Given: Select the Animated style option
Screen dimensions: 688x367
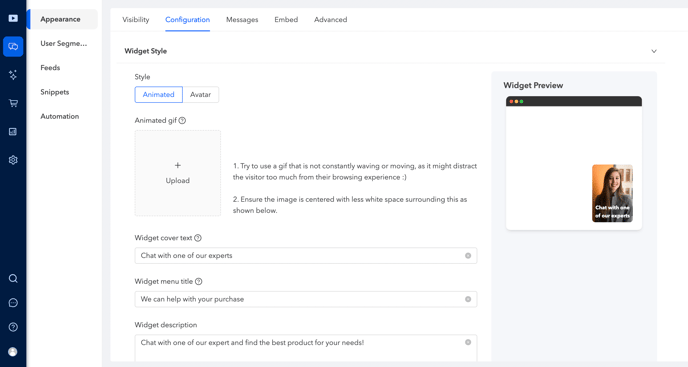Looking at the screenshot, I should 158,94.
